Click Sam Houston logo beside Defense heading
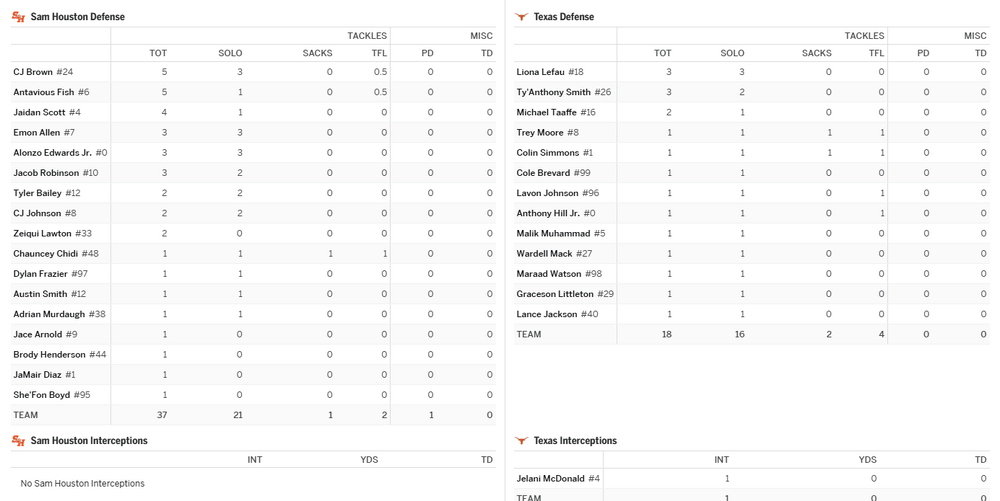The width and height of the screenshot is (1000, 501). pos(18,17)
